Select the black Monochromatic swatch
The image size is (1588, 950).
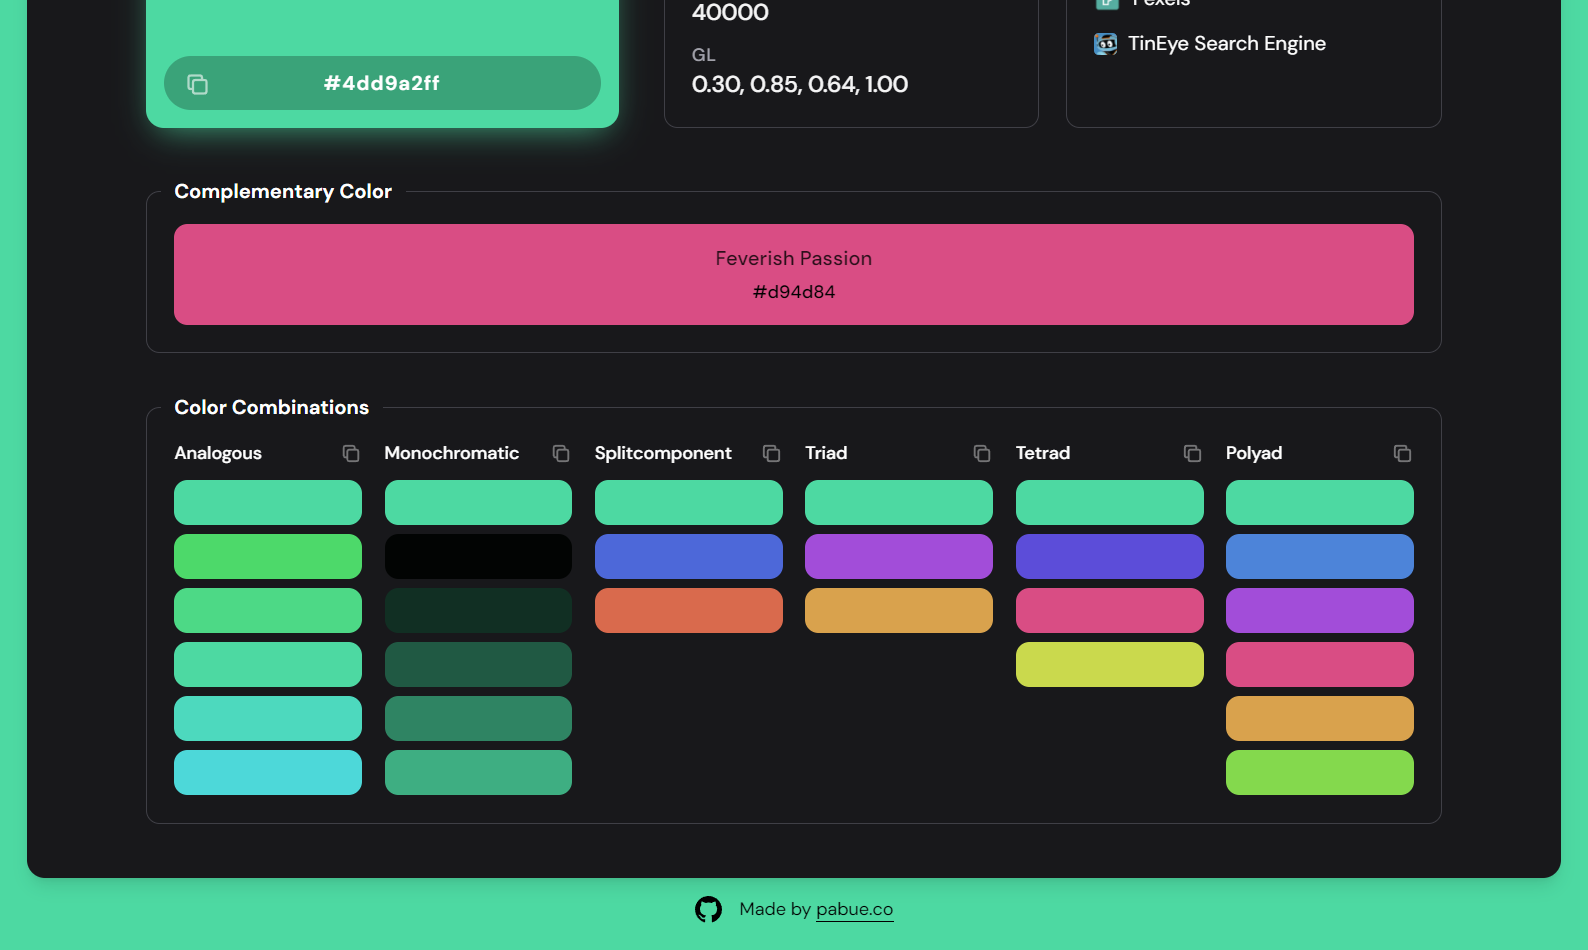point(478,556)
